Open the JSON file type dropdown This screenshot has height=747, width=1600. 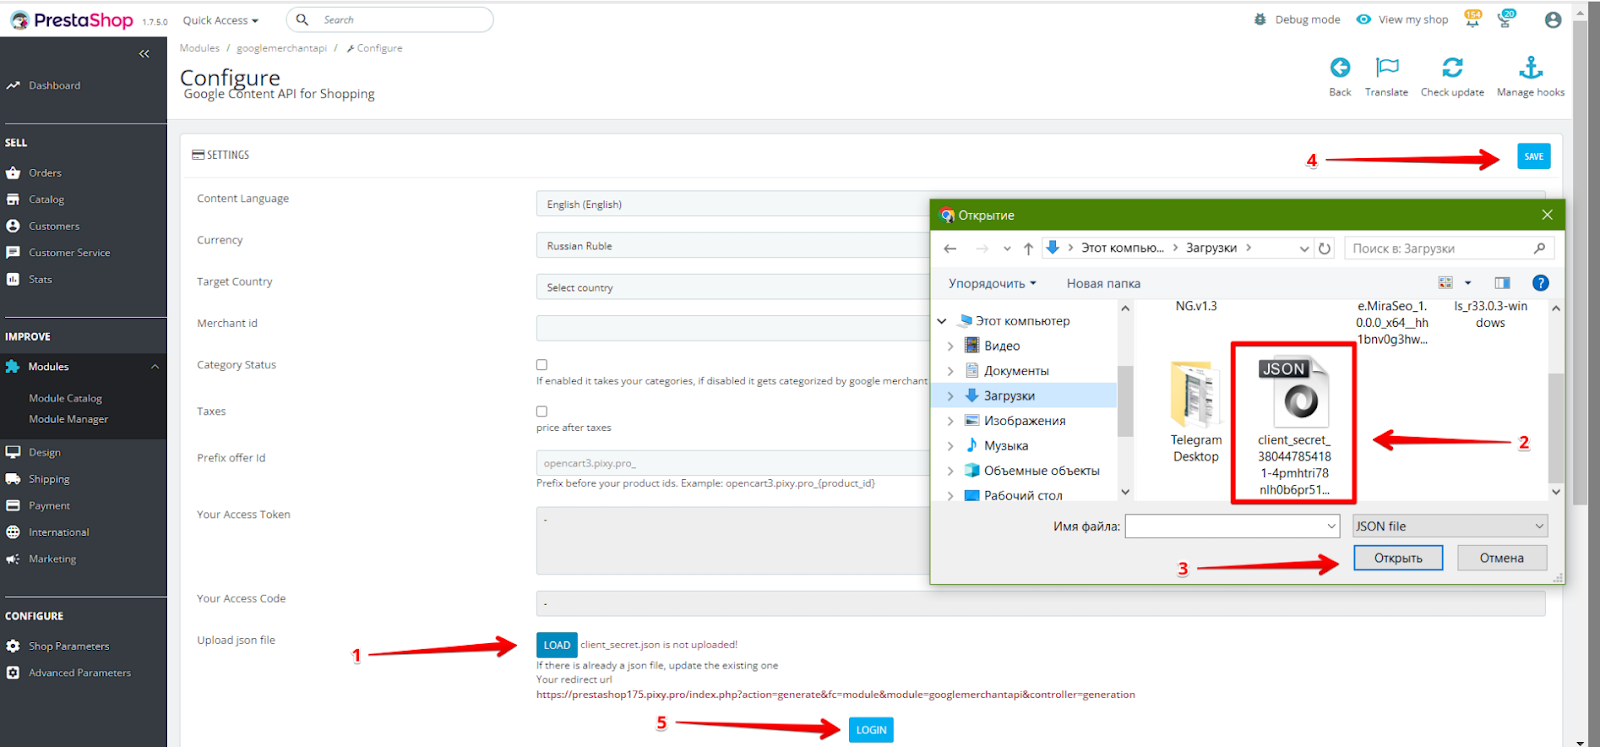[1450, 526]
